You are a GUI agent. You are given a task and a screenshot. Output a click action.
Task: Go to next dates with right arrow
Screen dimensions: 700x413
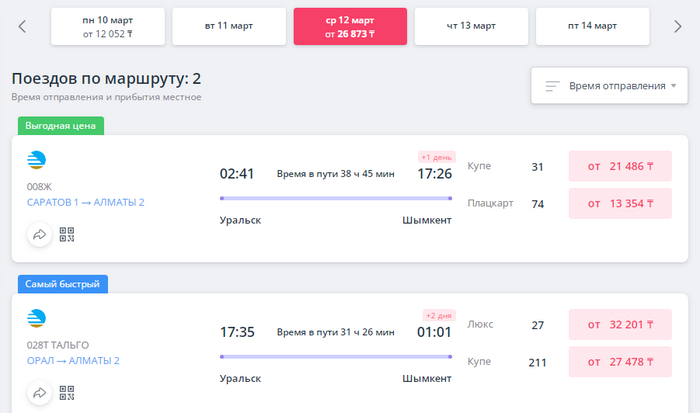[677, 26]
